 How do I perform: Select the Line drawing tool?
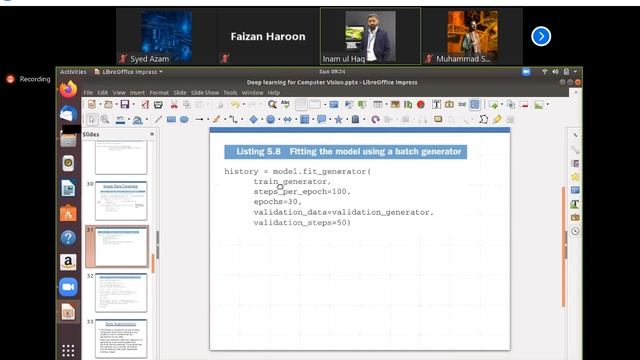[x=158, y=120]
